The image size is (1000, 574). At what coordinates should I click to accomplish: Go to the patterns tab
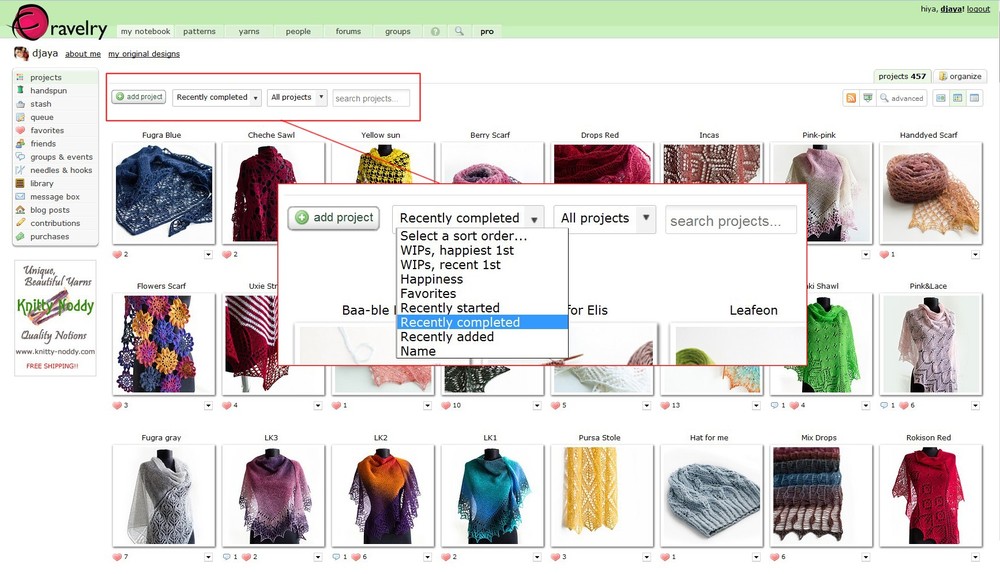pos(199,32)
